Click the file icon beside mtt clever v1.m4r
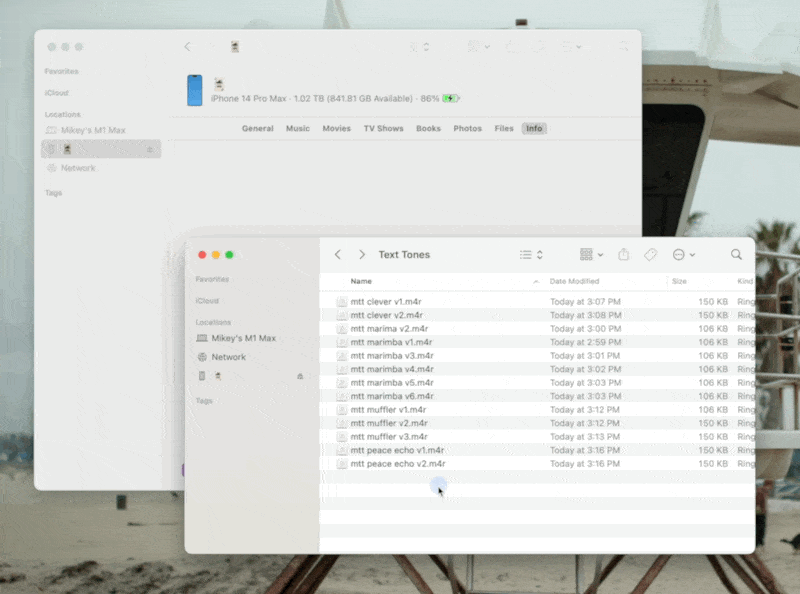This screenshot has height=594, width=800. pyautogui.click(x=342, y=302)
